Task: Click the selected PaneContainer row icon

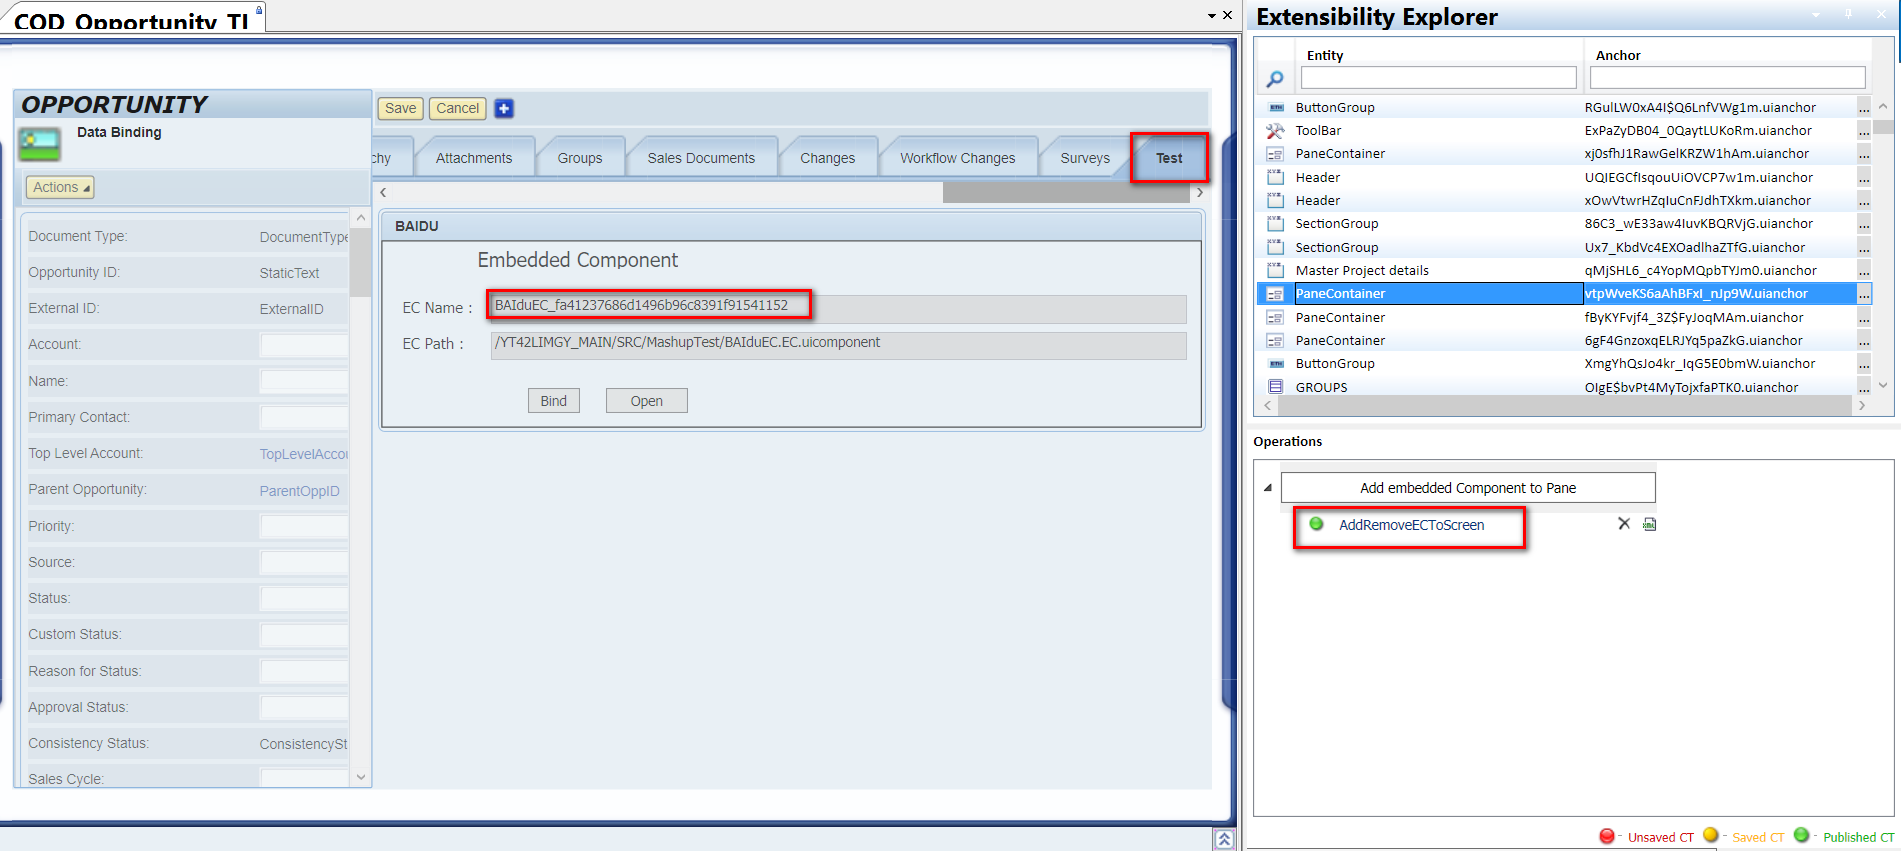Action: 1275,294
